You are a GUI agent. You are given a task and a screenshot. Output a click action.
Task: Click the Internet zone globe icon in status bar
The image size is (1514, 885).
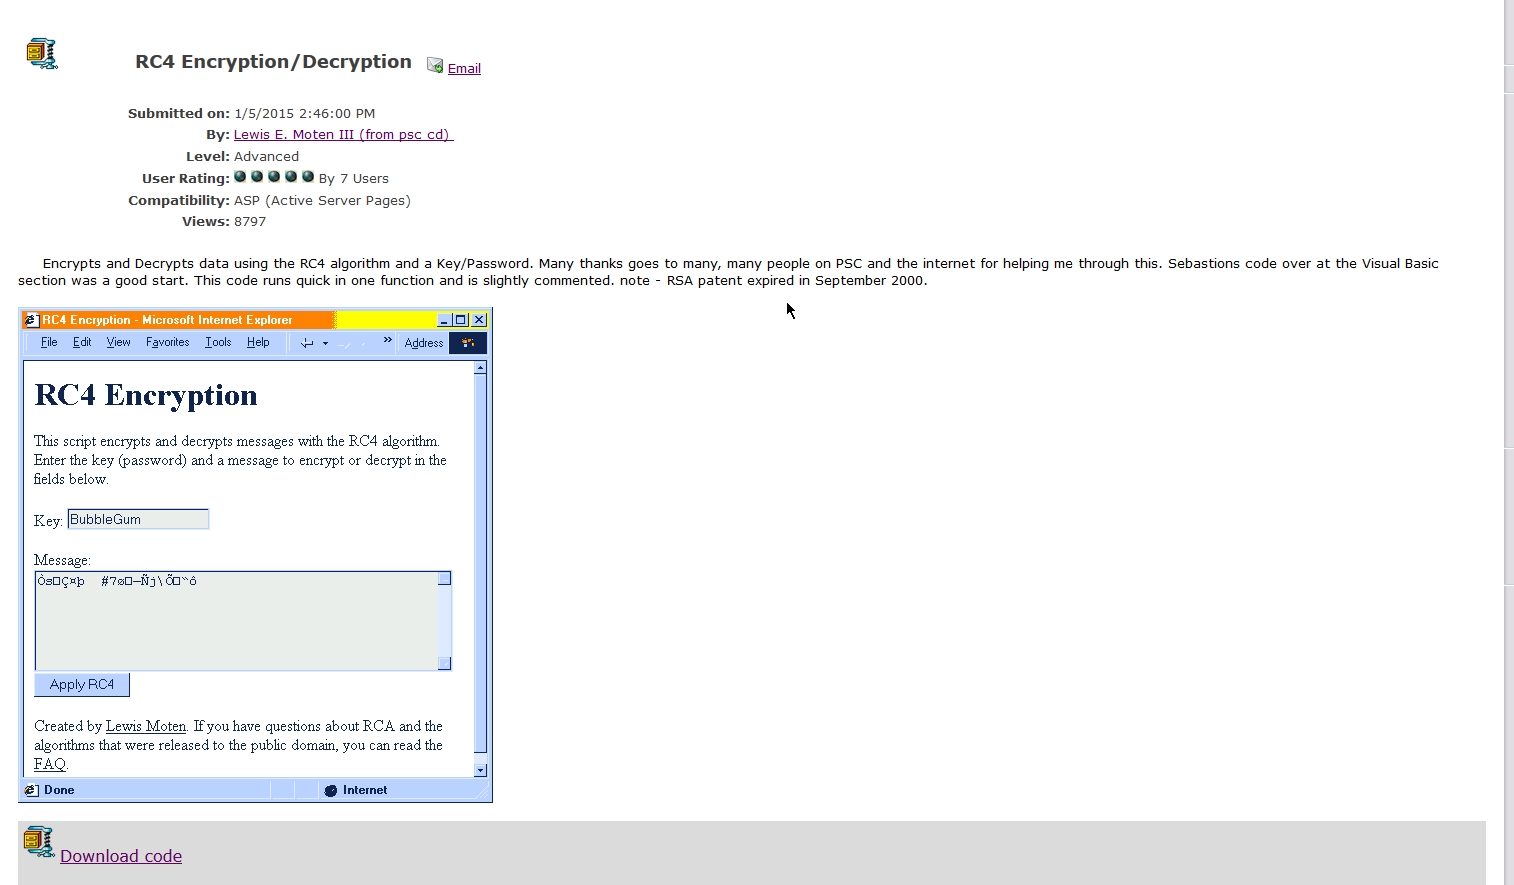[330, 790]
